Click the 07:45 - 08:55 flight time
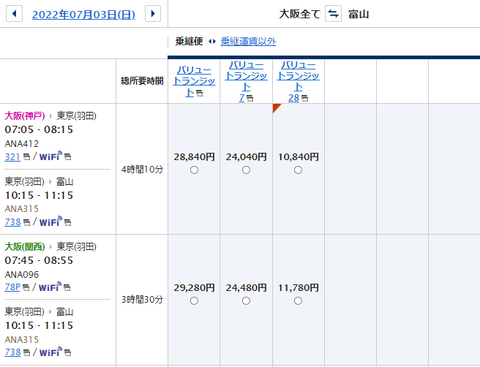Viewport: 480px width, 367px height. [39, 260]
